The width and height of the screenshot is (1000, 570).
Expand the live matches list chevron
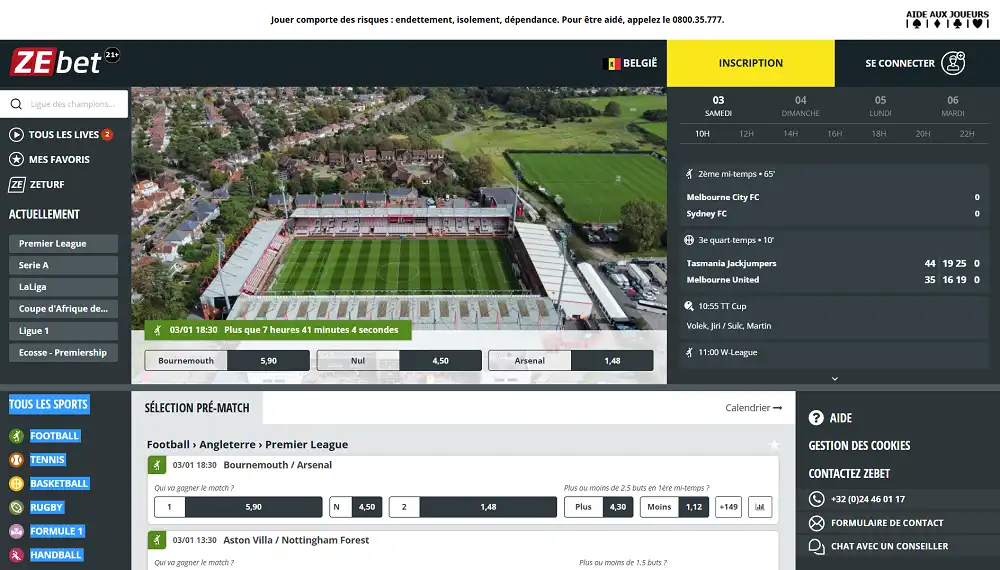click(835, 379)
